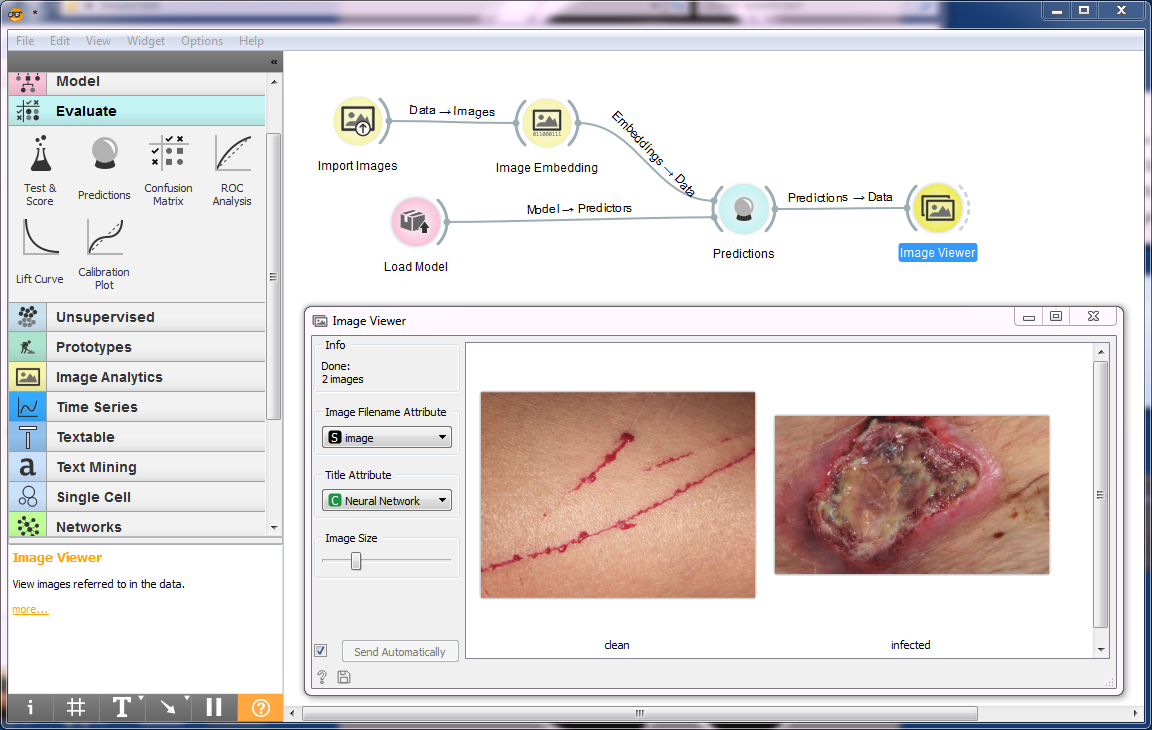The width and height of the screenshot is (1152, 730).
Task: Expand the Prototypes category
Action: point(137,347)
